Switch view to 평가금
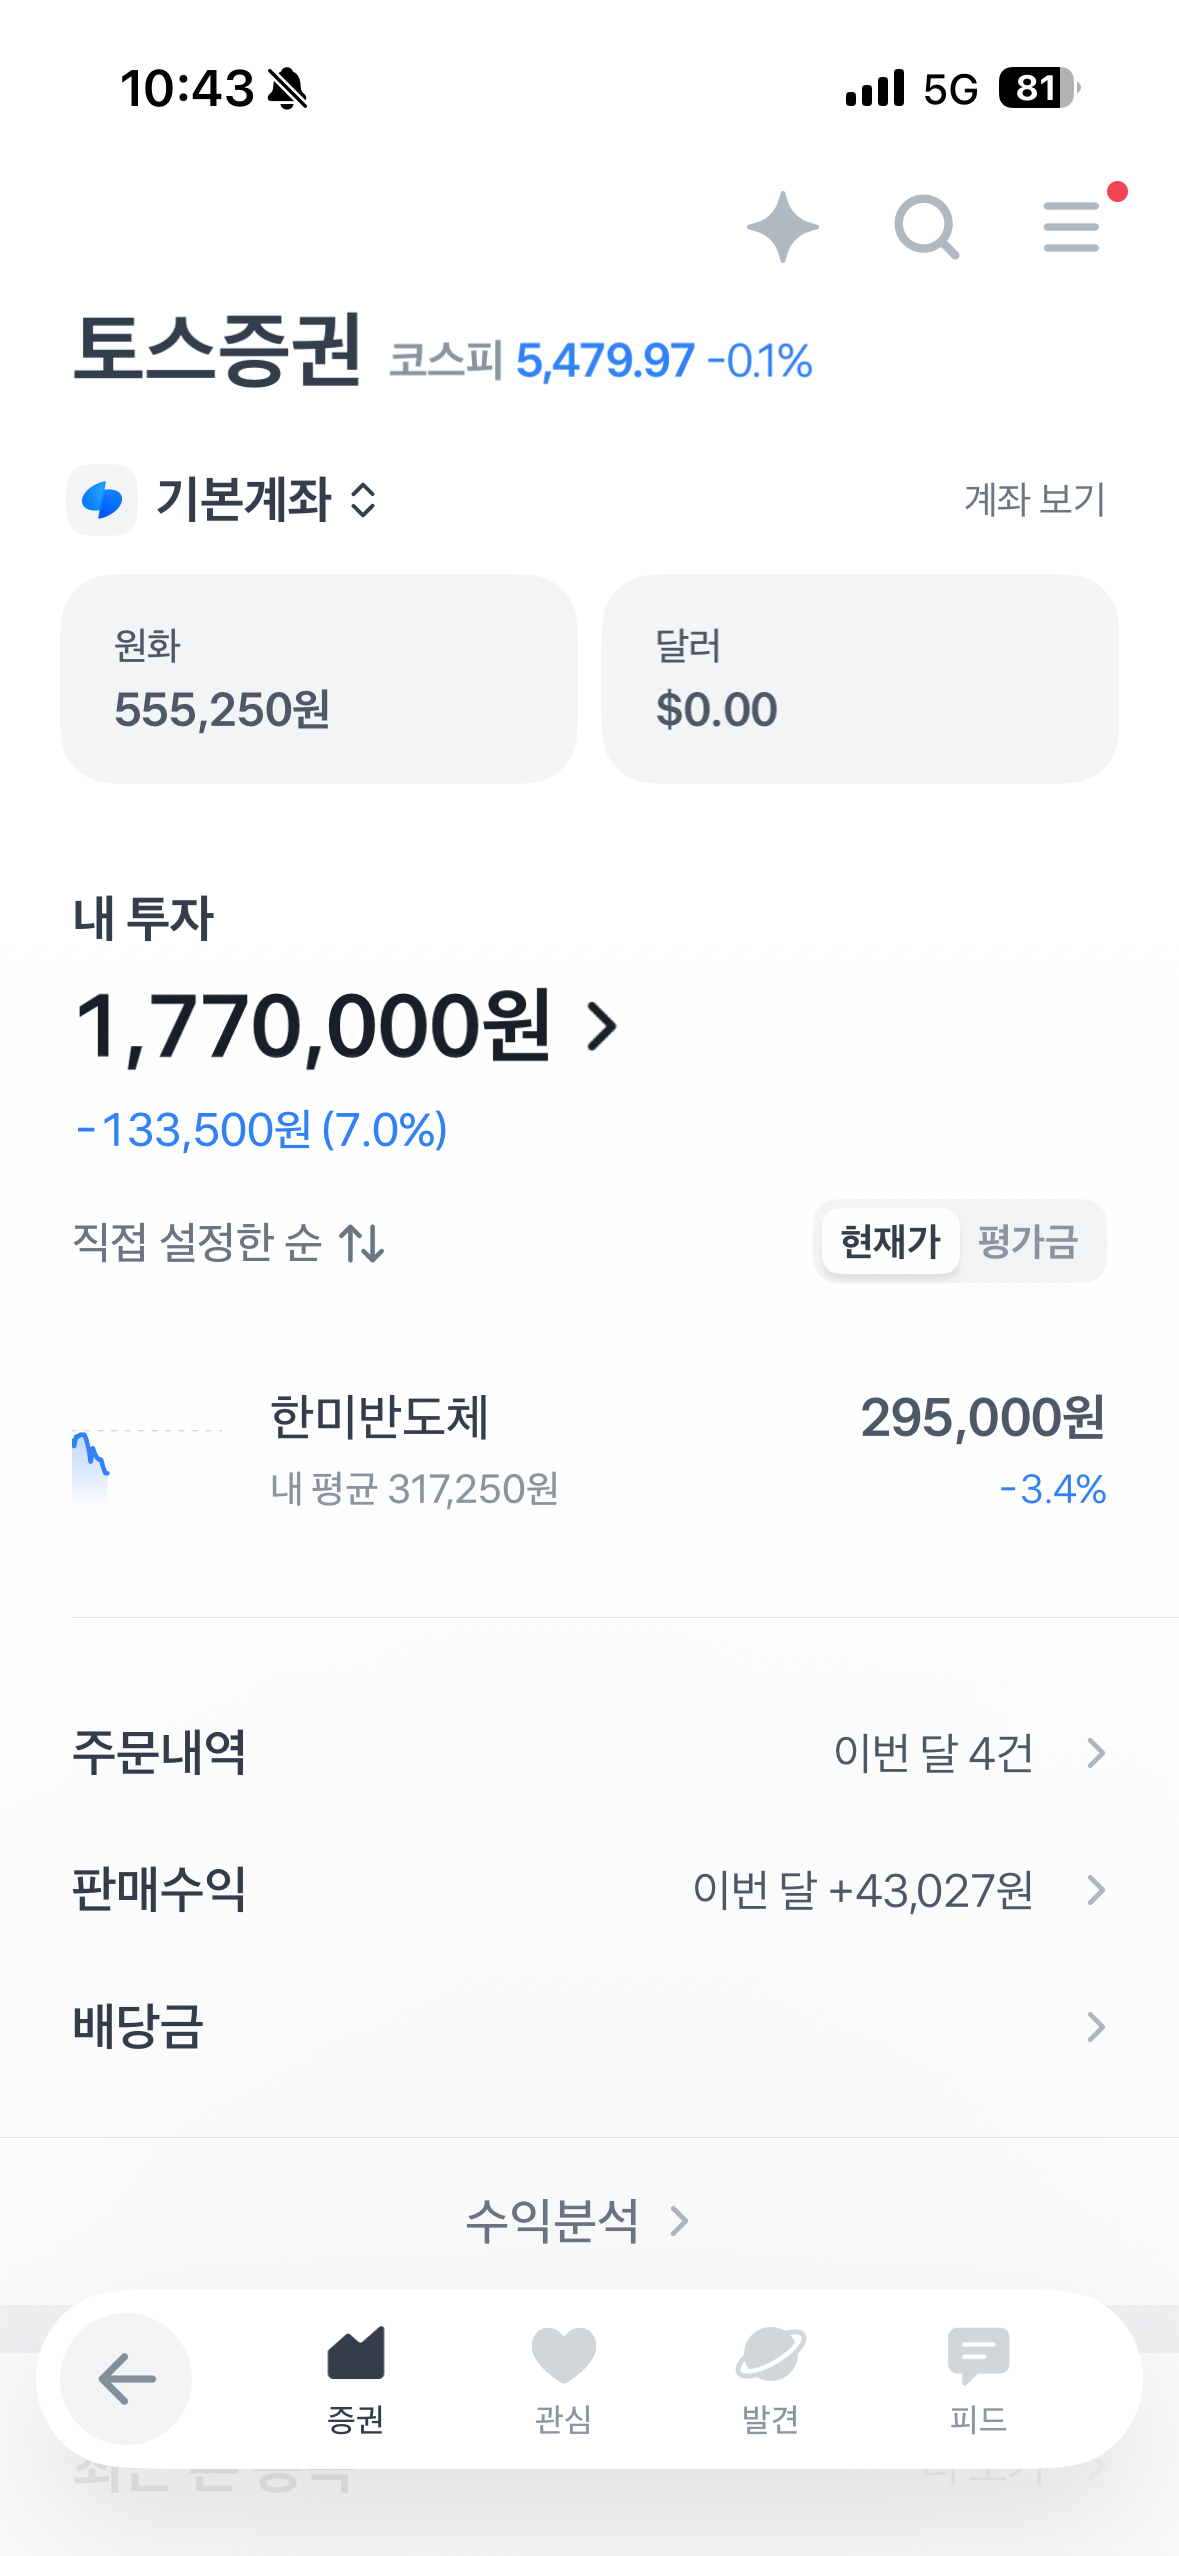The height and width of the screenshot is (2556, 1179). [x=1027, y=1241]
